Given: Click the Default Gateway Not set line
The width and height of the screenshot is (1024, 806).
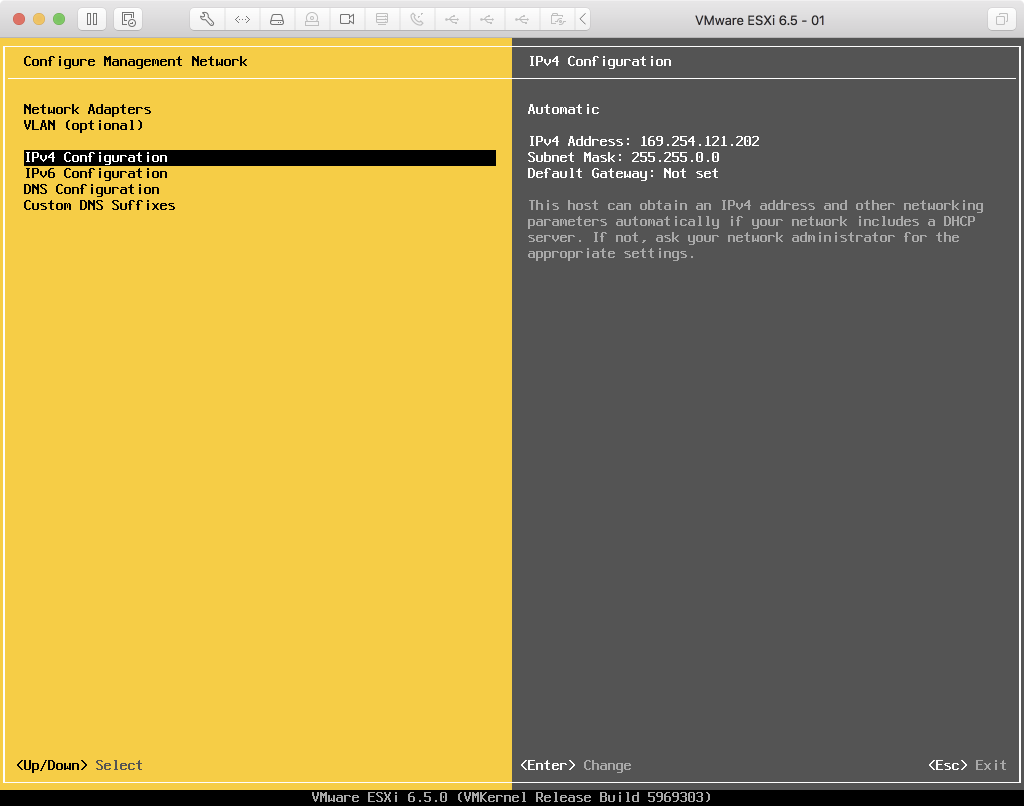Looking at the screenshot, I should click(x=623, y=174).
